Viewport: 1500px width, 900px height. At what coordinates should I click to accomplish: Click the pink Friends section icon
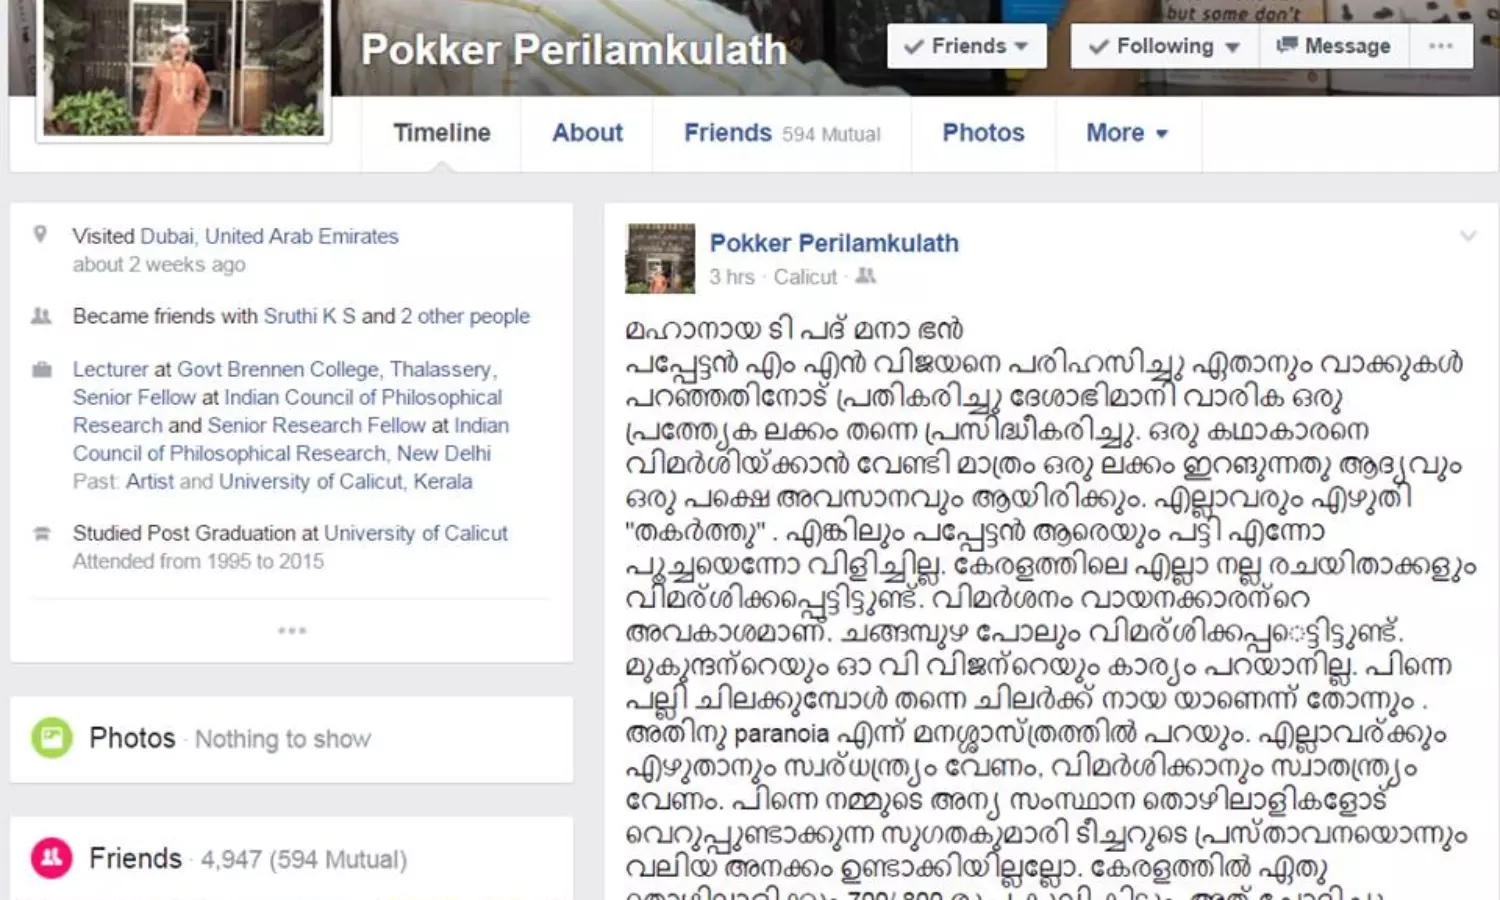tap(51, 858)
